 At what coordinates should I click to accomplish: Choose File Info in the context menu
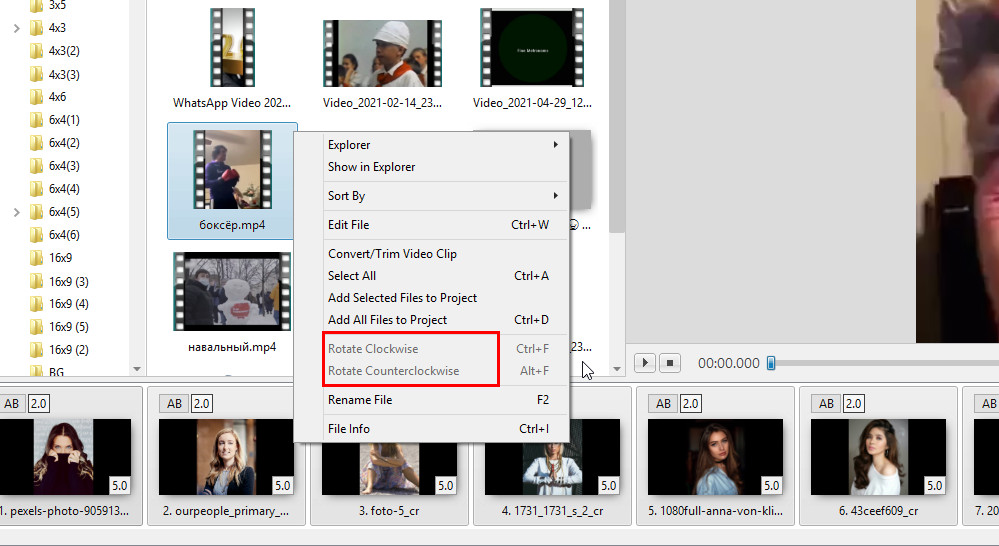click(349, 429)
